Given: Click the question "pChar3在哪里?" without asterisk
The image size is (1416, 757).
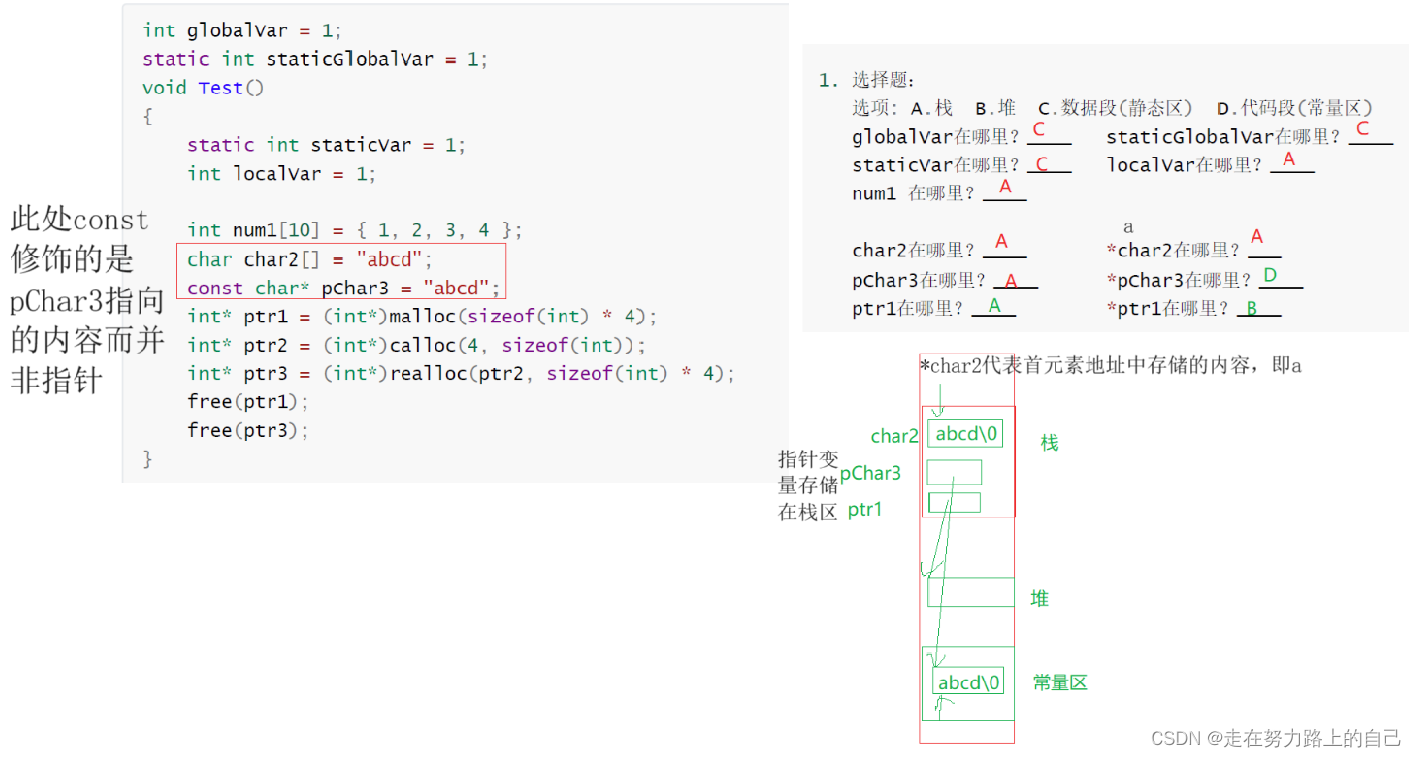Looking at the screenshot, I should pos(920,280).
